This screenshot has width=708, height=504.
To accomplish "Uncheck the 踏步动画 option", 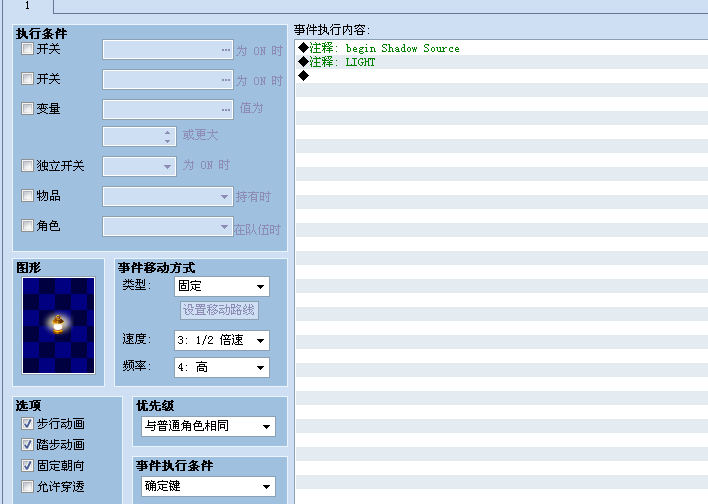I will point(28,444).
